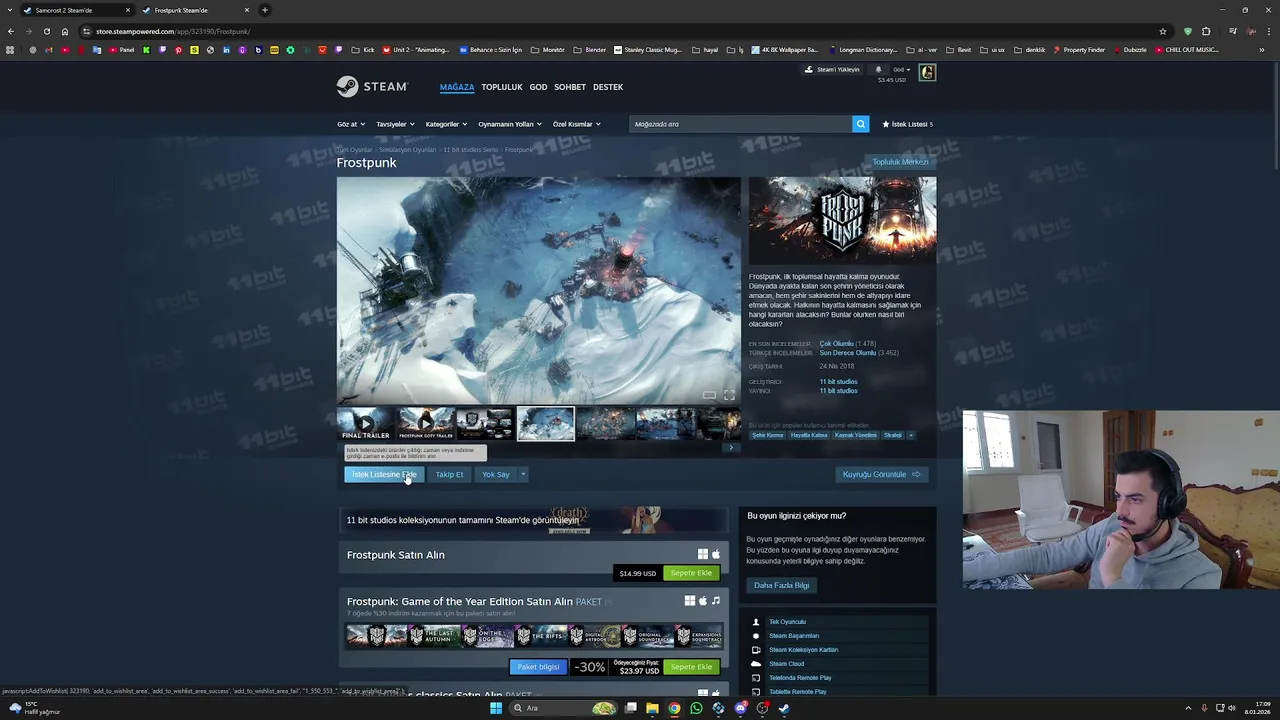Open WhatsApp from the taskbar
Screen dimensions: 1280x720
(696, 708)
